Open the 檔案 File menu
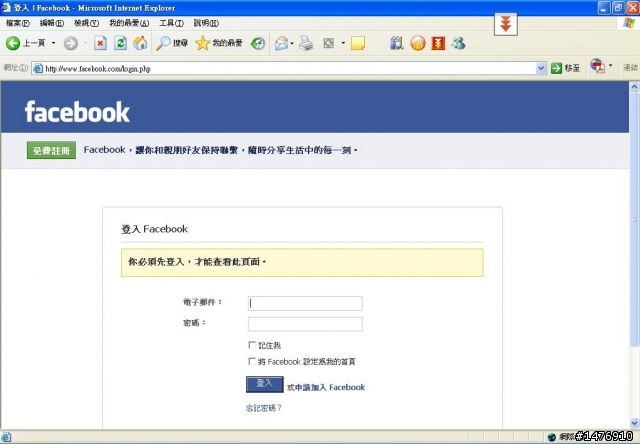Viewport: 640px width, 444px height. (x=18, y=23)
